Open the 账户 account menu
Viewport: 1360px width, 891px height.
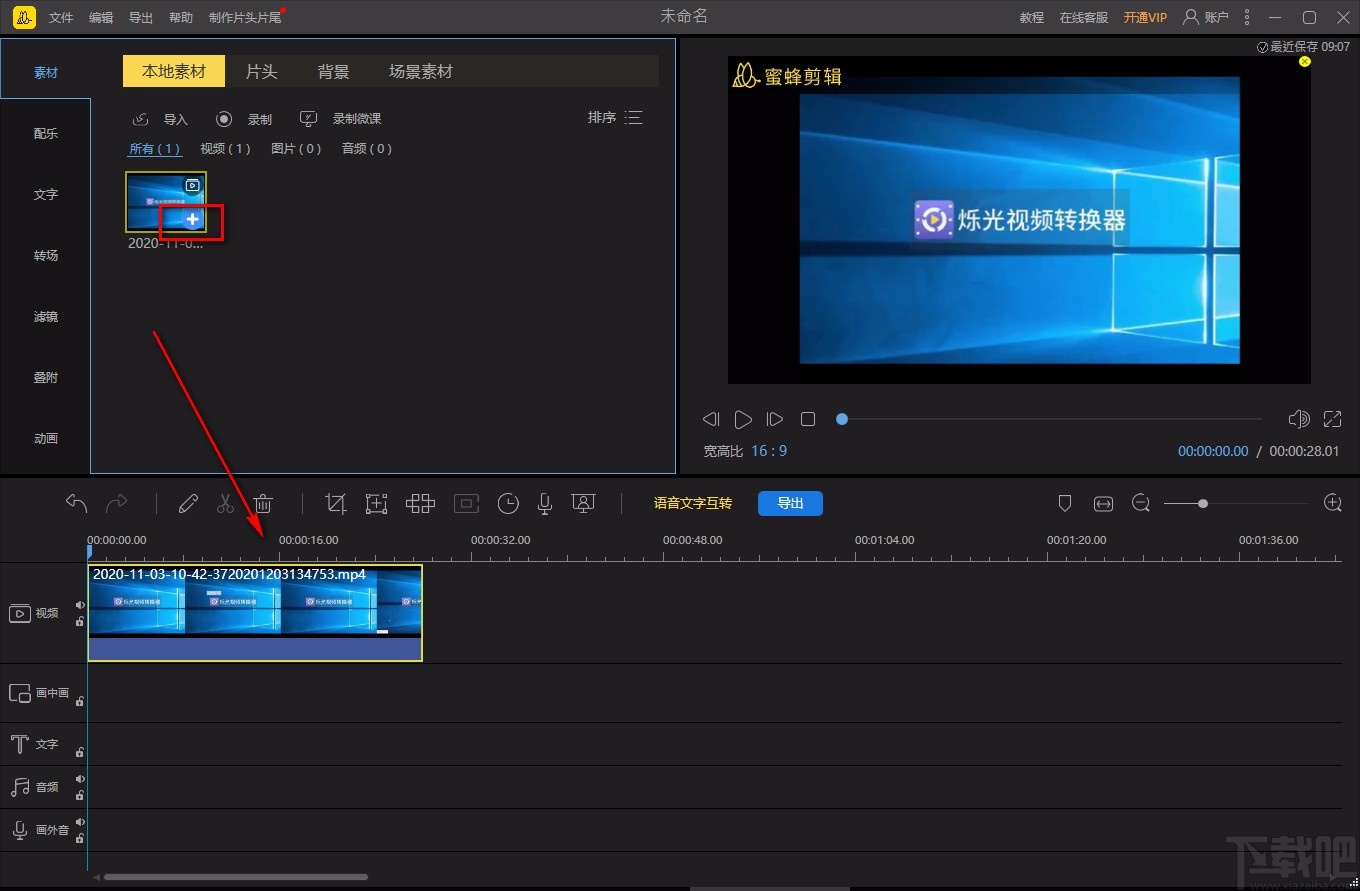pyautogui.click(x=1206, y=17)
